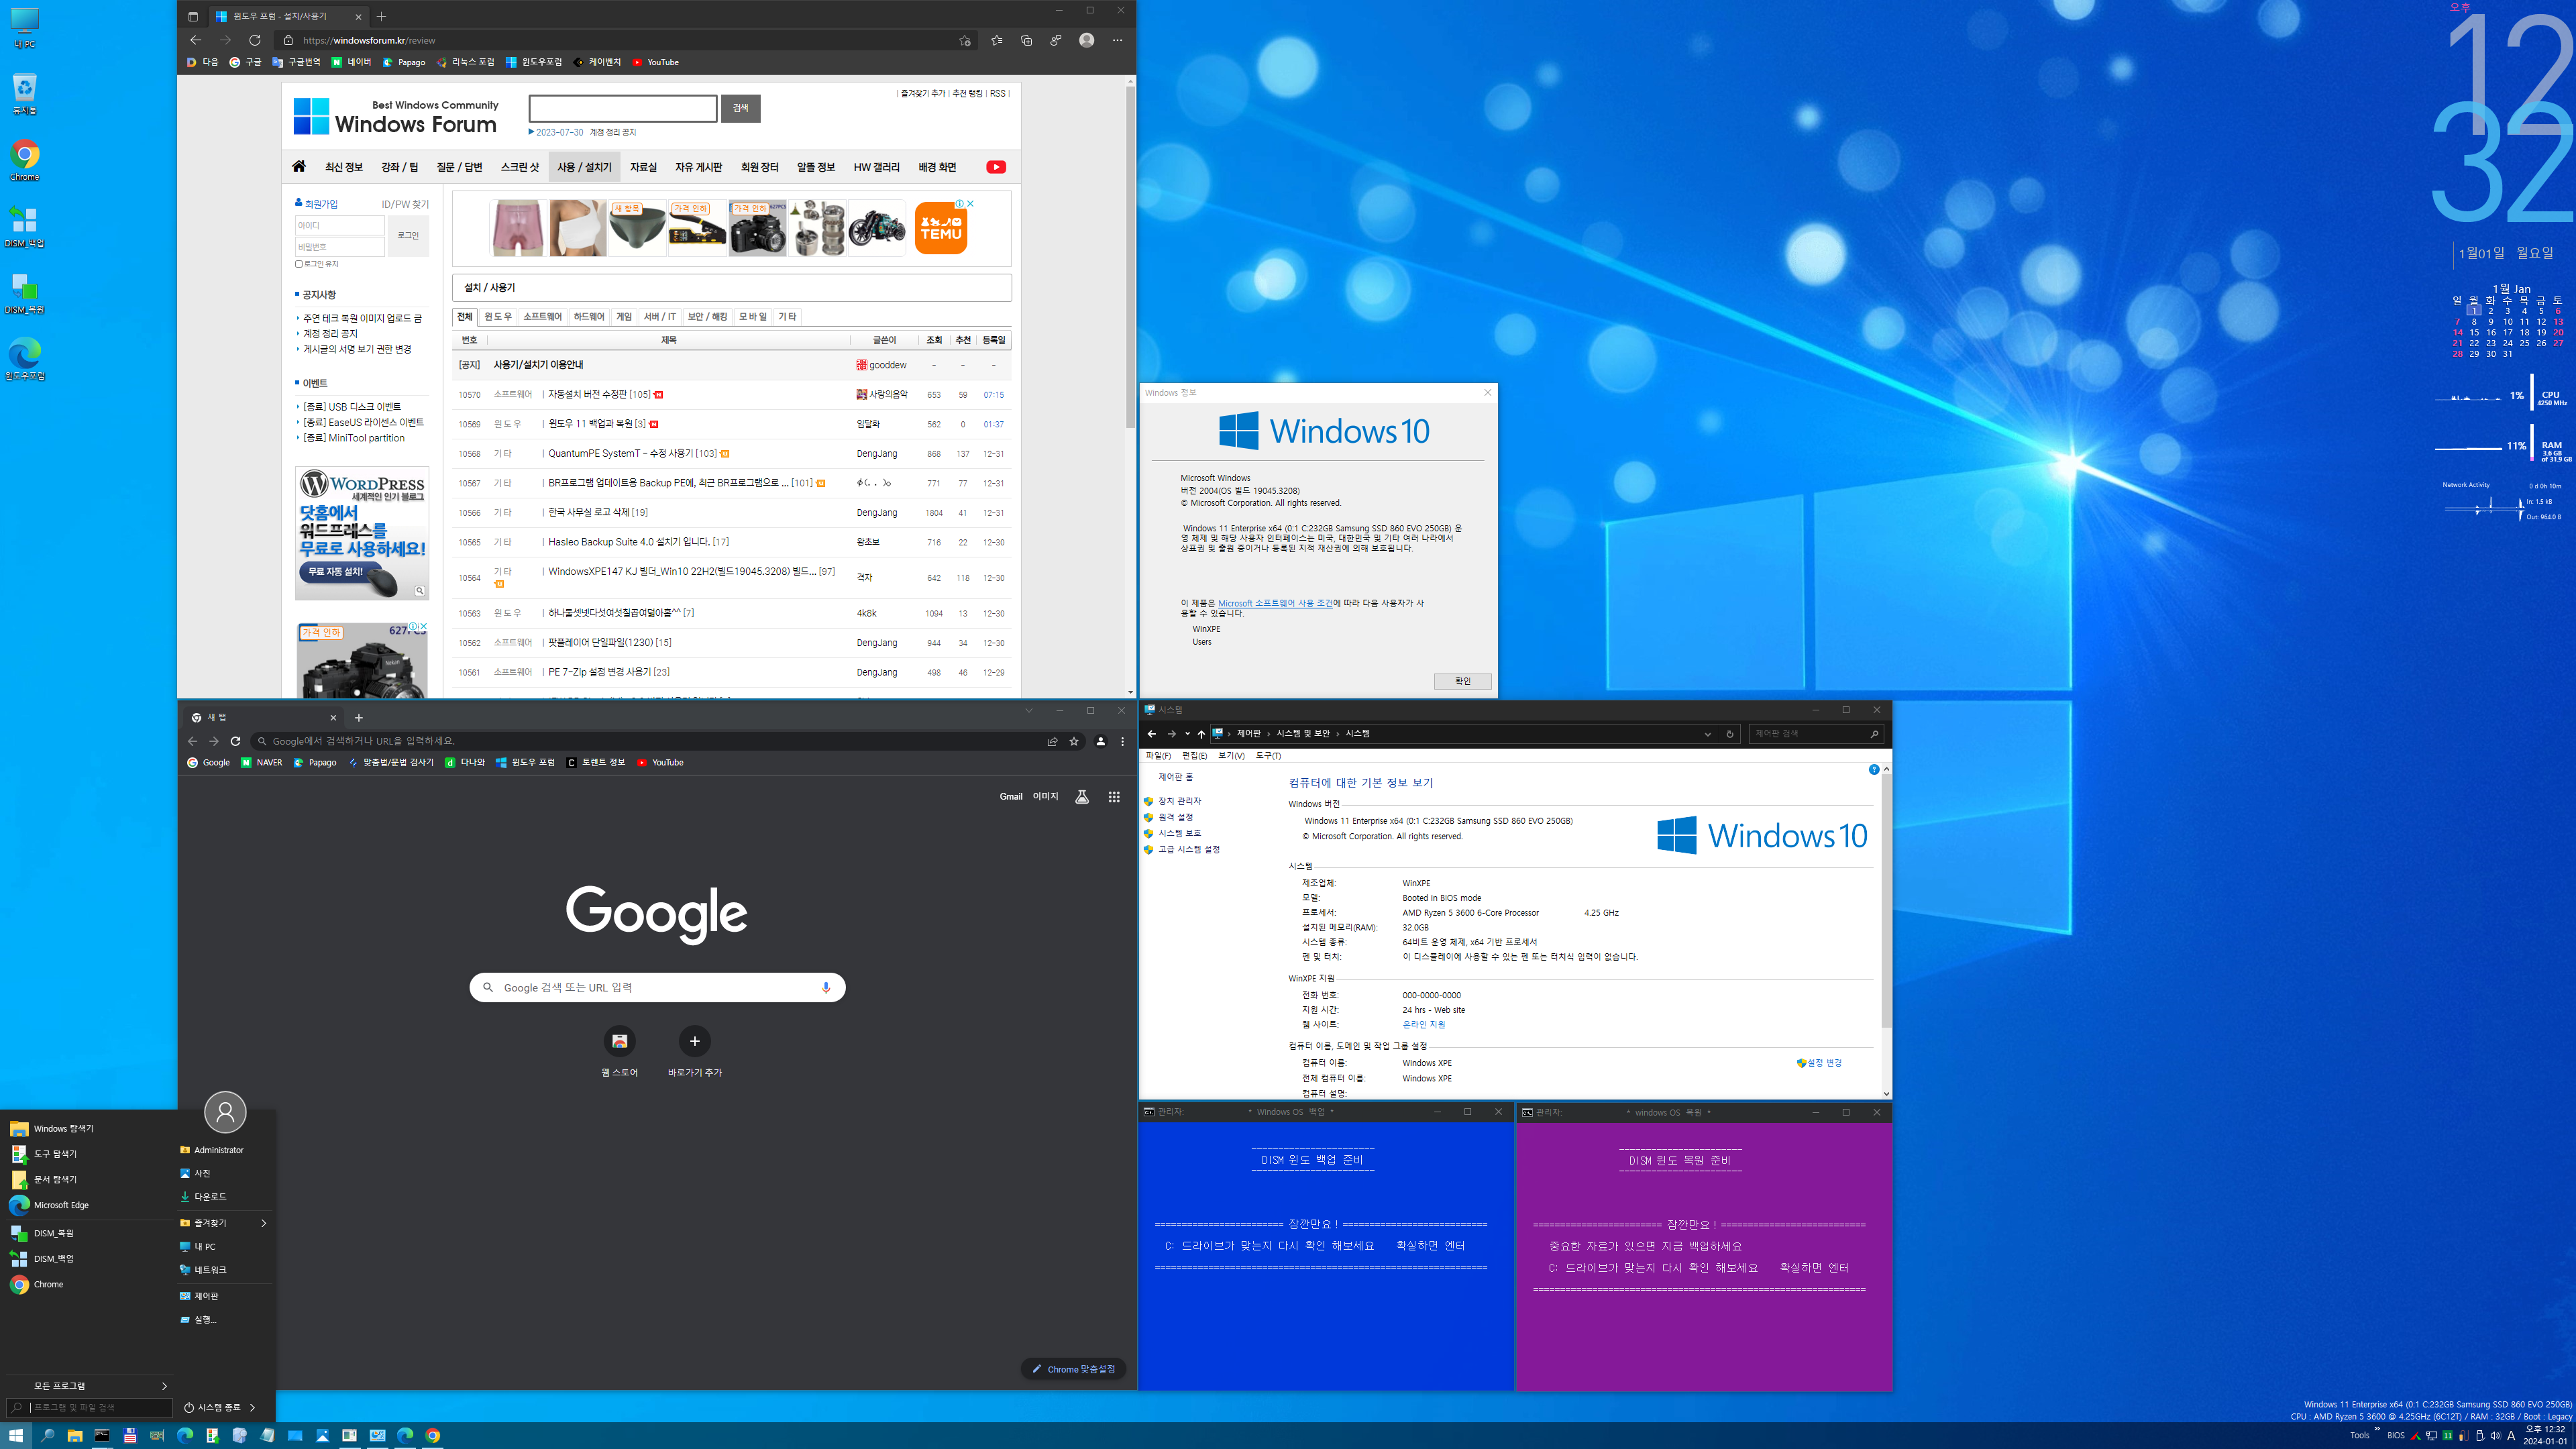Click the Chrome 맞춤설정 button

point(1074,1369)
